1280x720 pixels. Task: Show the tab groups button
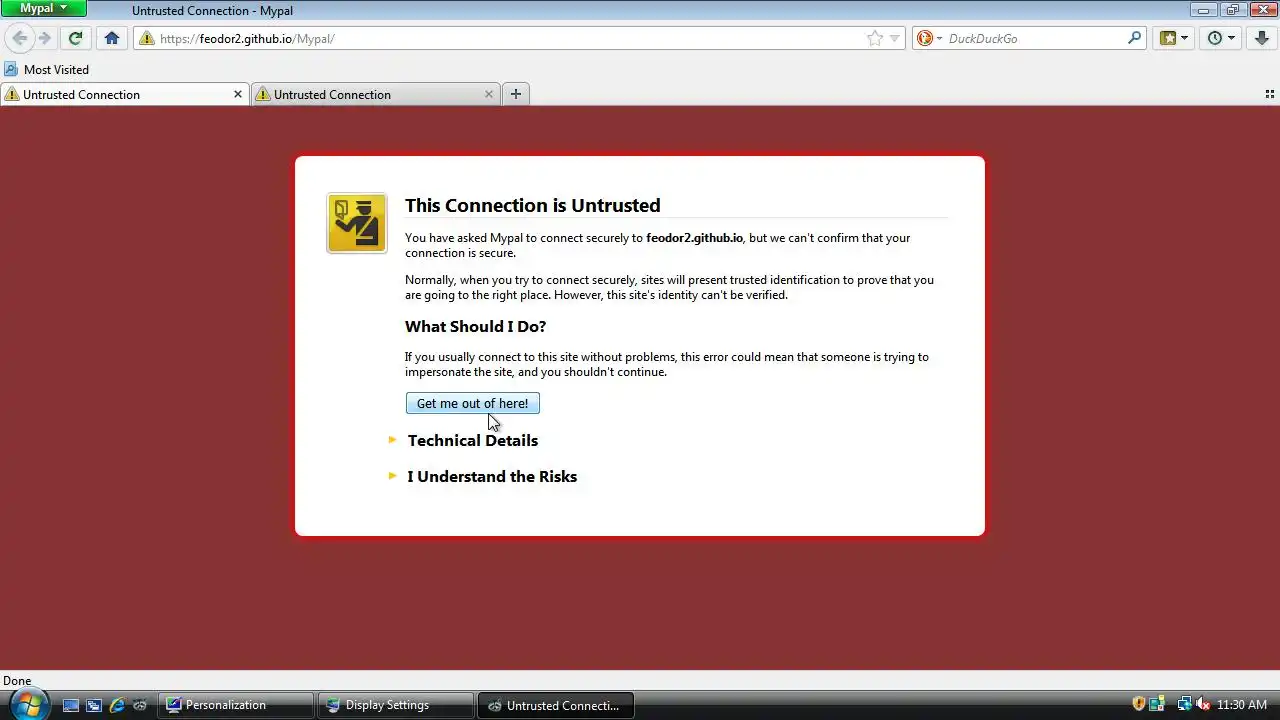(1269, 94)
